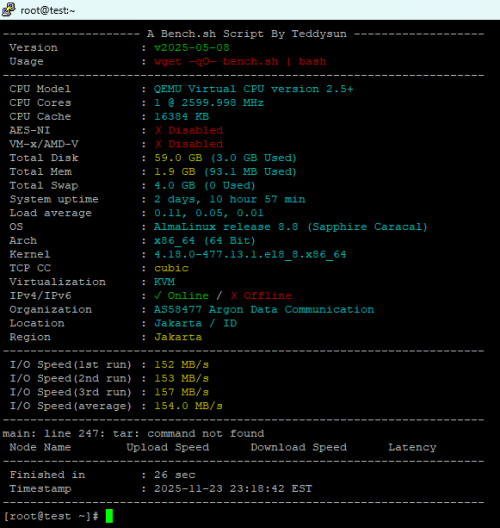Click version value v2025-05-08
Viewport: 500px width, 528px height.
[x=192, y=47]
